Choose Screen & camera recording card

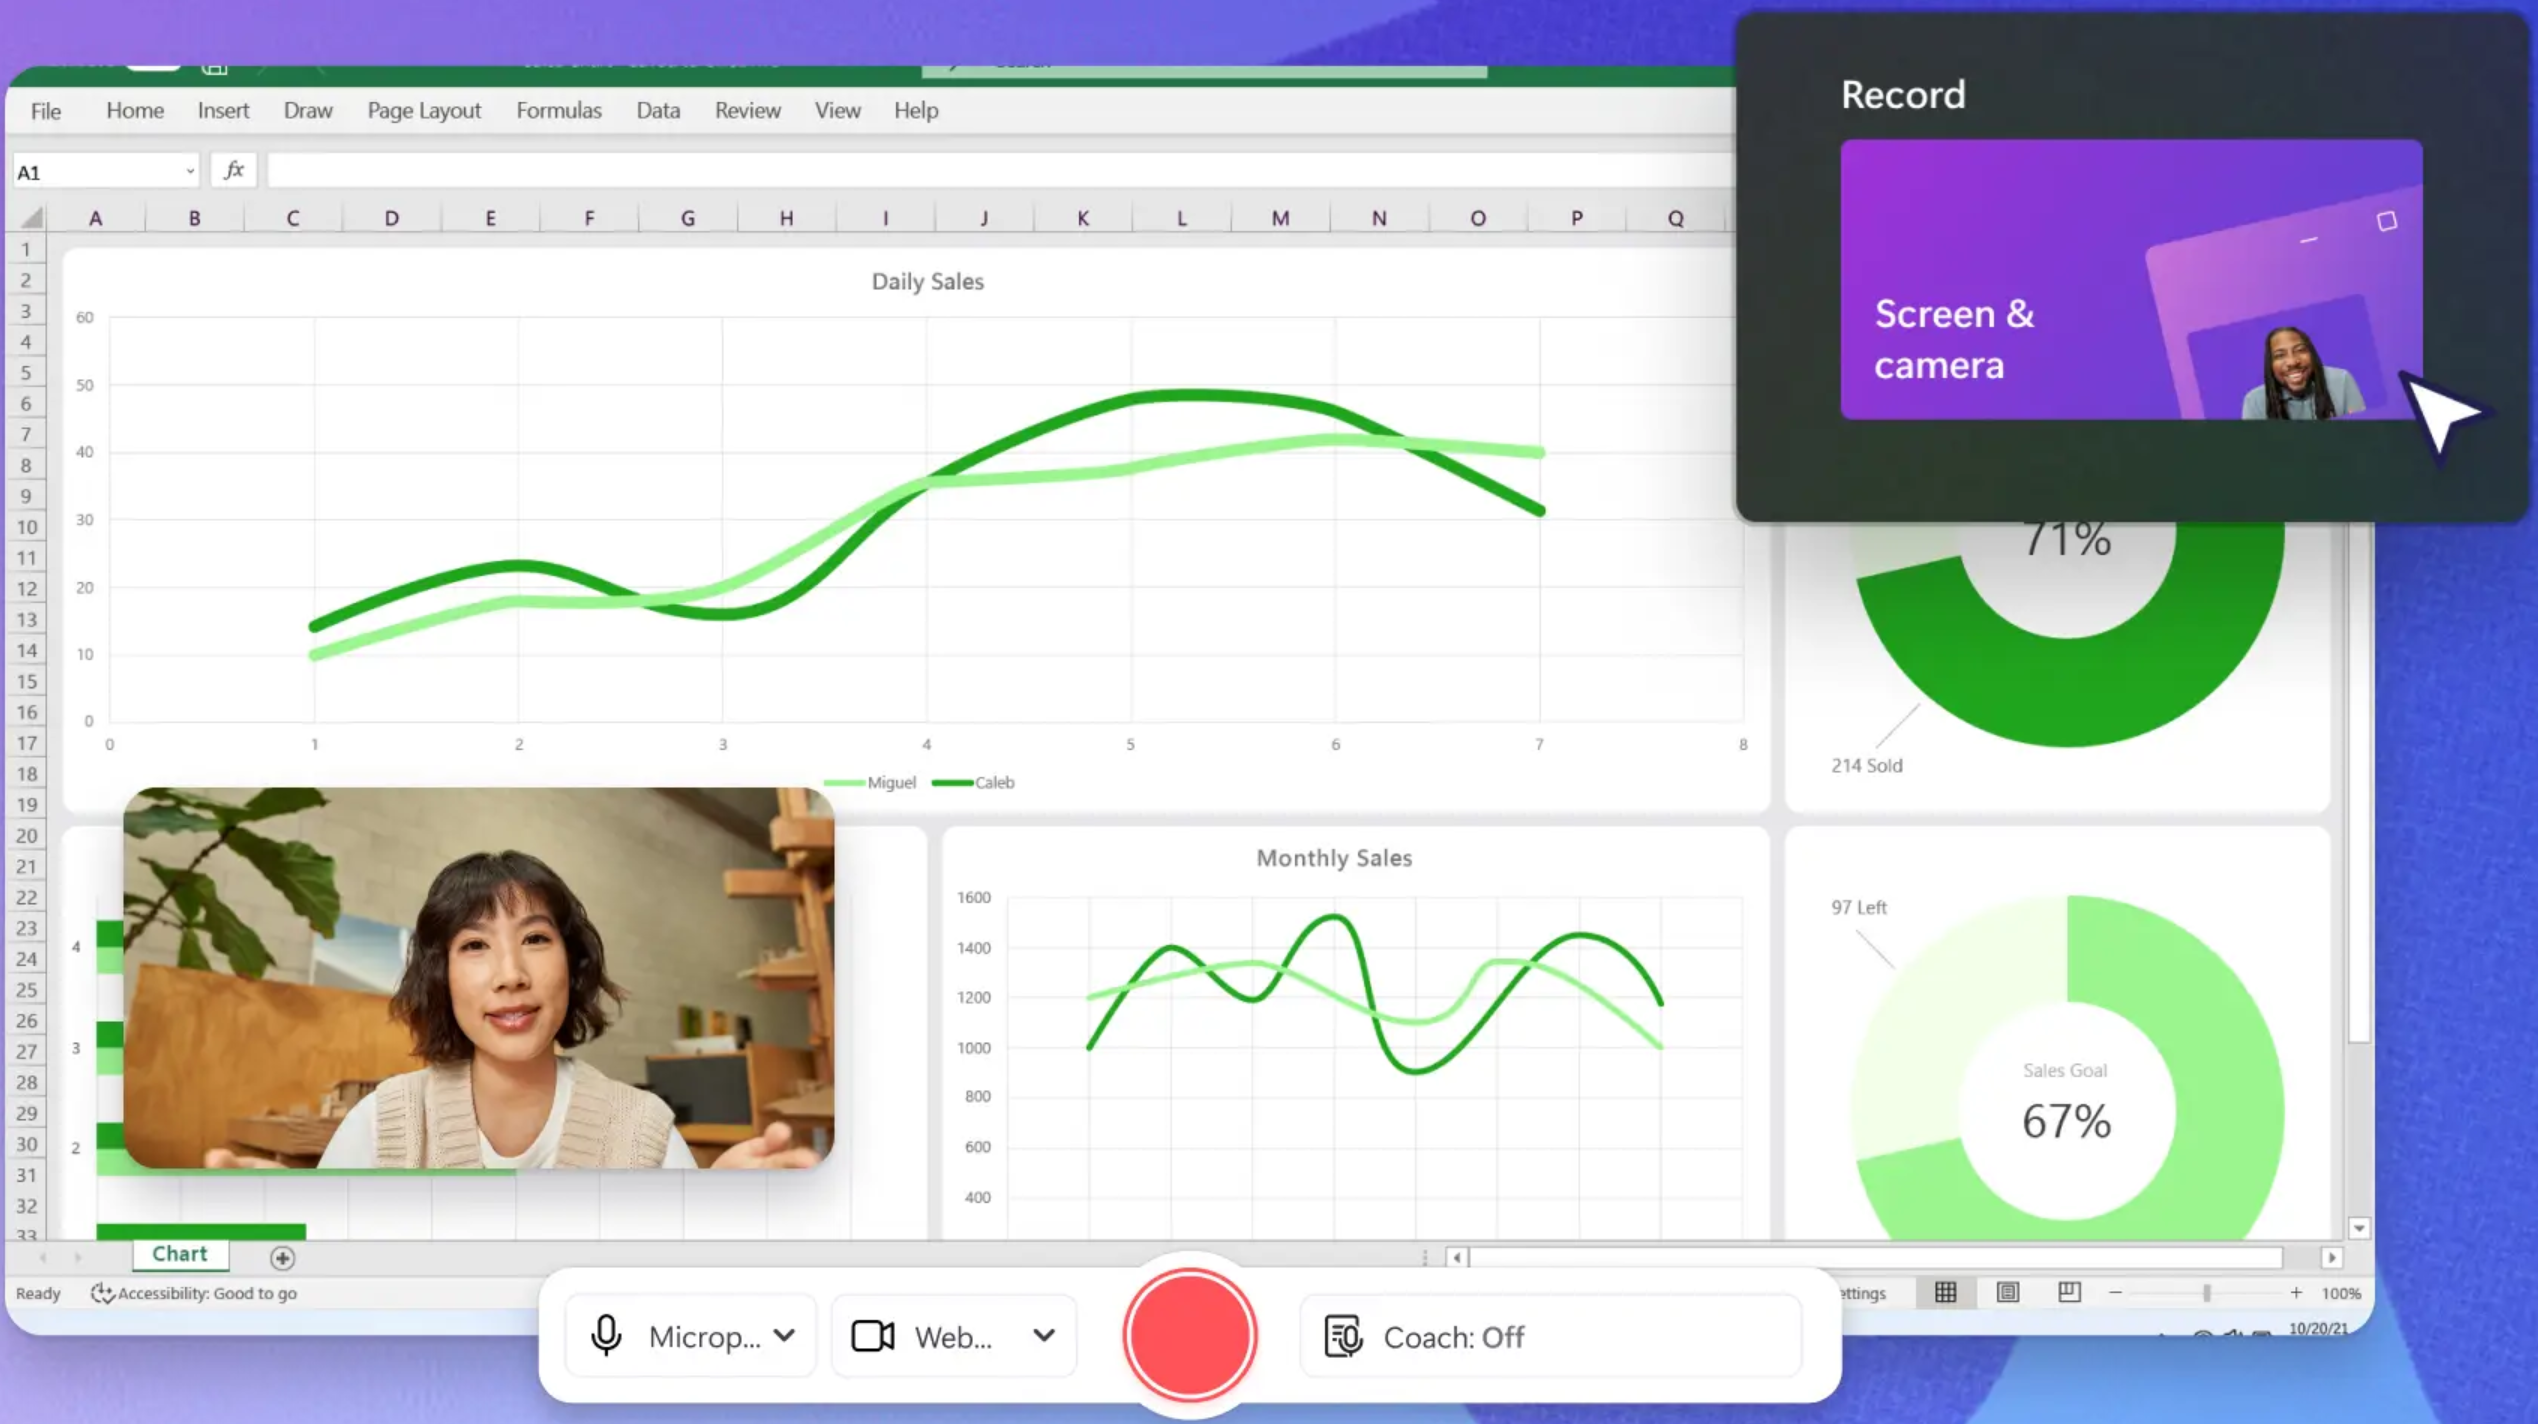click(x=2131, y=279)
